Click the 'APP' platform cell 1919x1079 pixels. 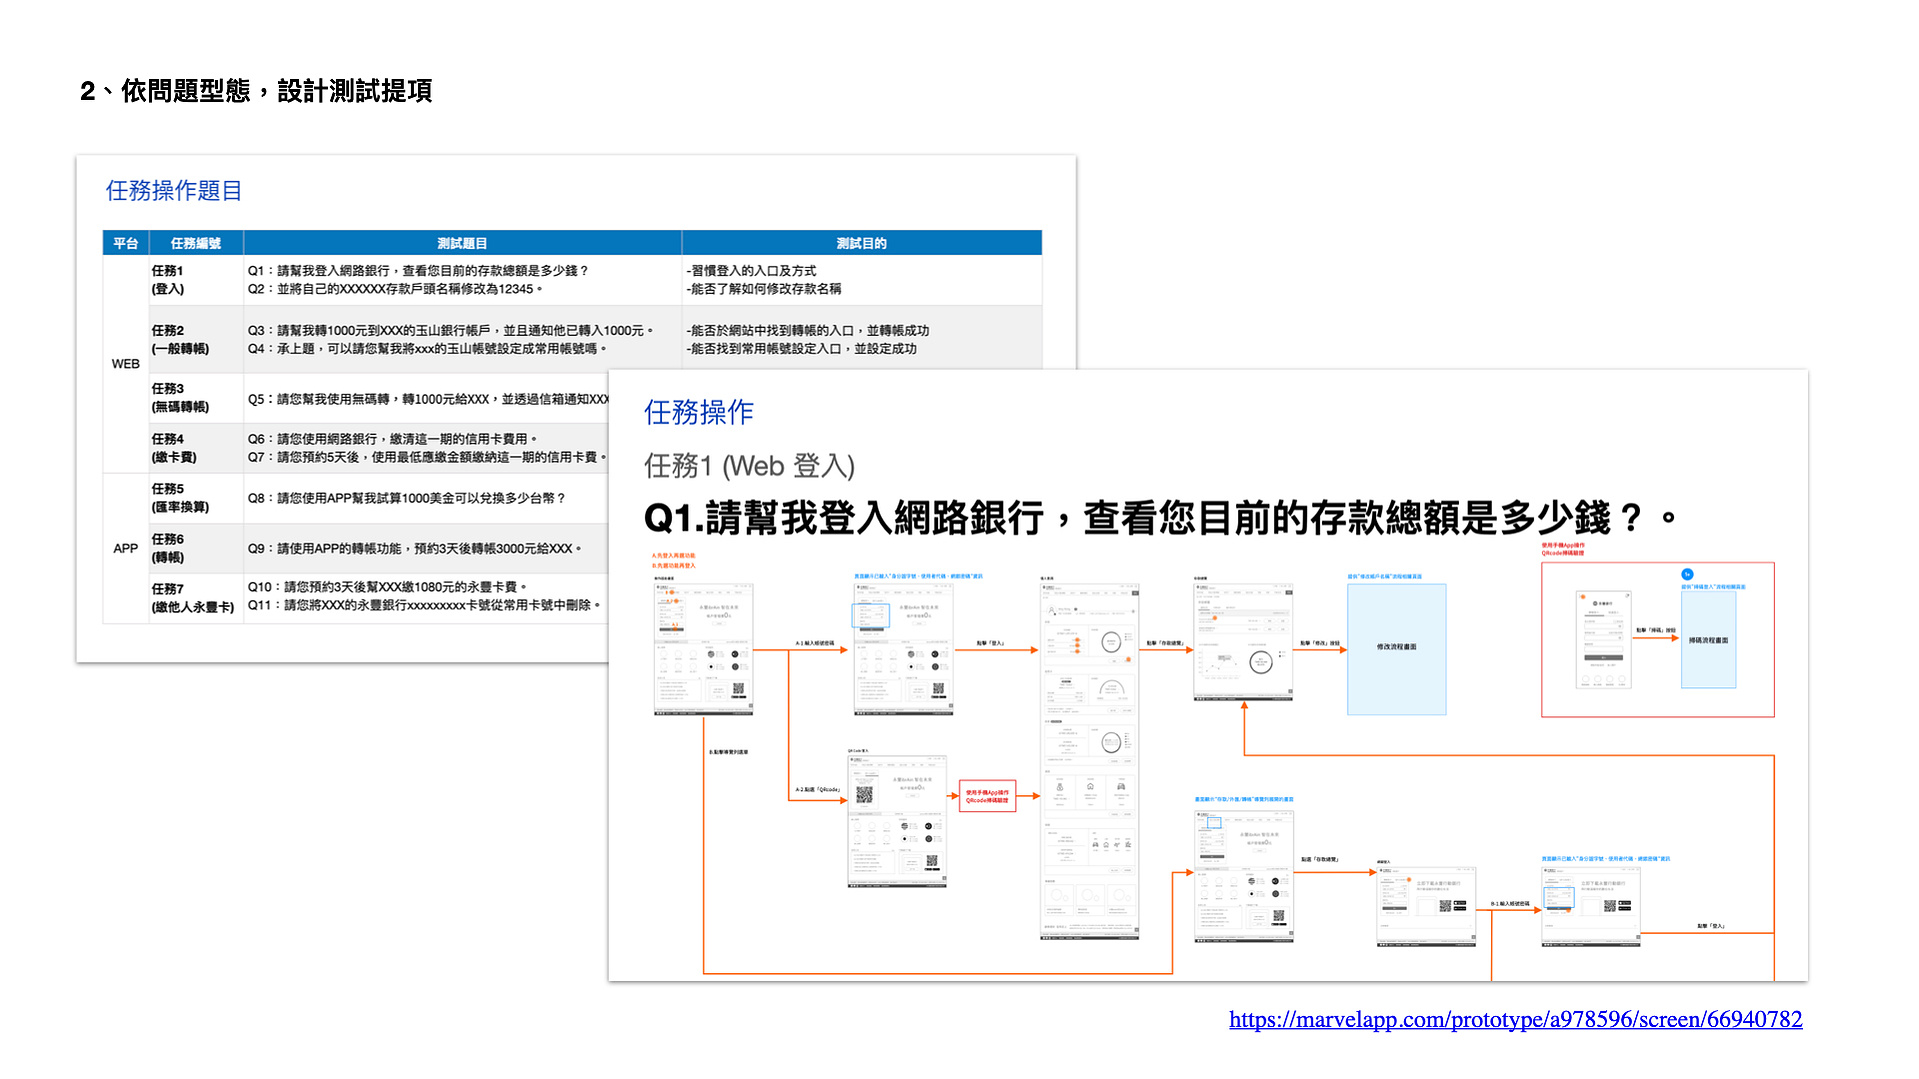point(126,549)
